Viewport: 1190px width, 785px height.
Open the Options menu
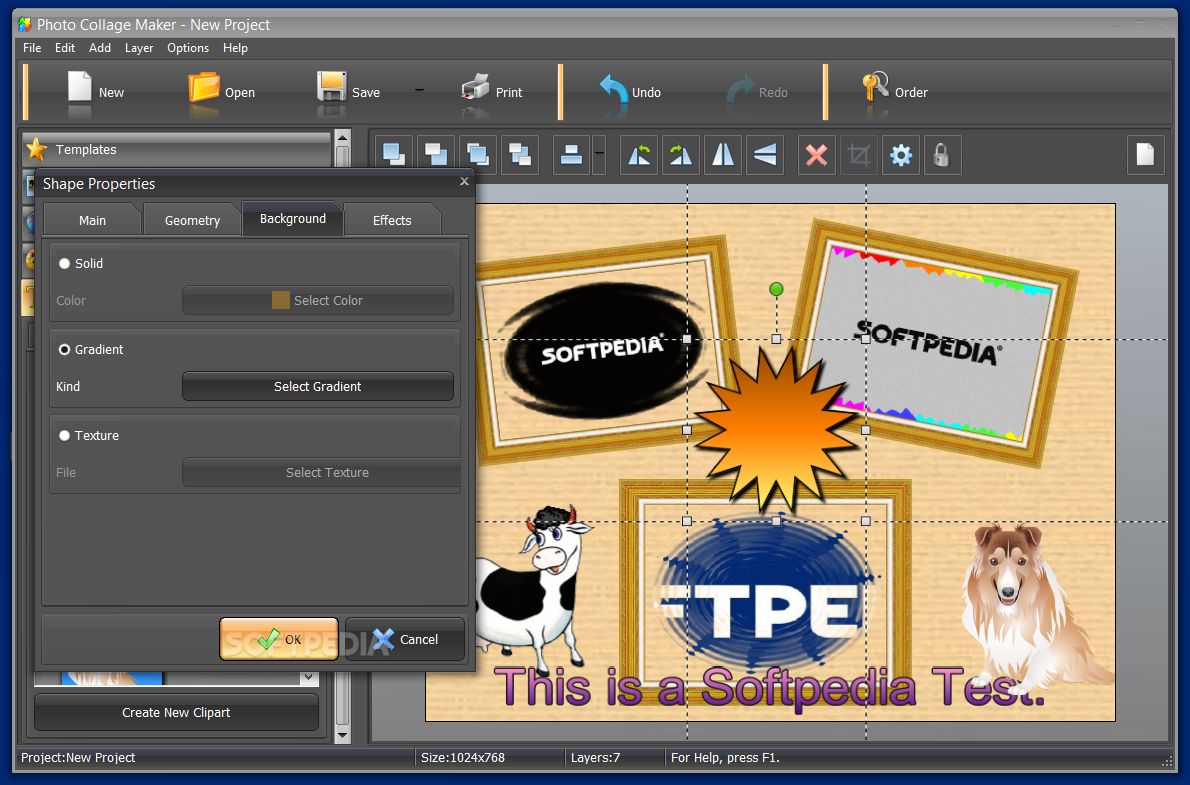tap(187, 48)
